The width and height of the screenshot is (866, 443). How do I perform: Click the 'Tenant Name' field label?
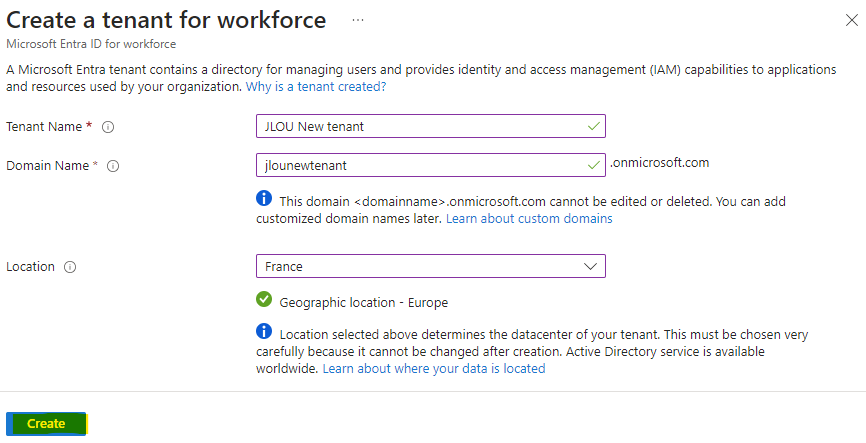(44, 126)
